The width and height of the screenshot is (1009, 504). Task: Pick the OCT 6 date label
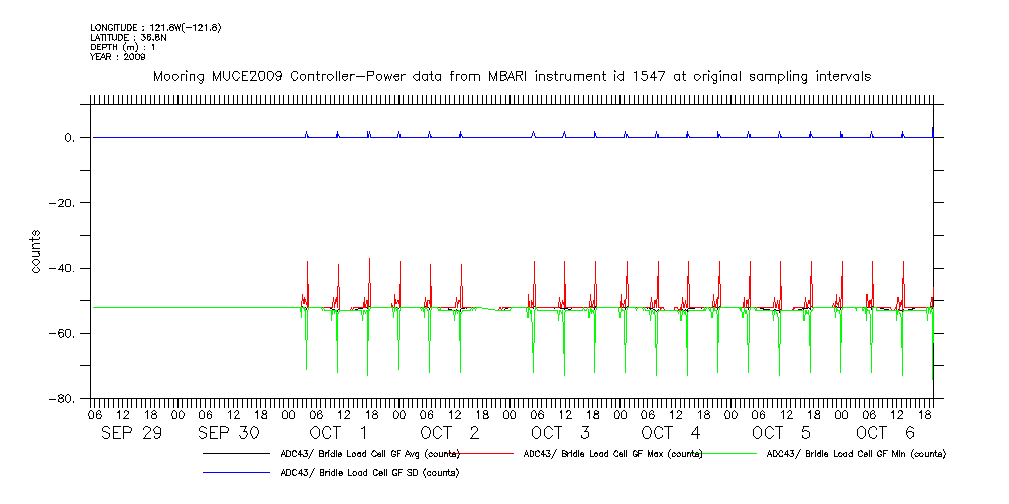884,433
